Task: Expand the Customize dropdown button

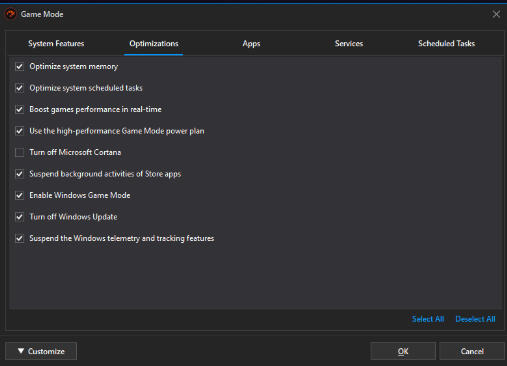Action: click(x=41, y=351)
